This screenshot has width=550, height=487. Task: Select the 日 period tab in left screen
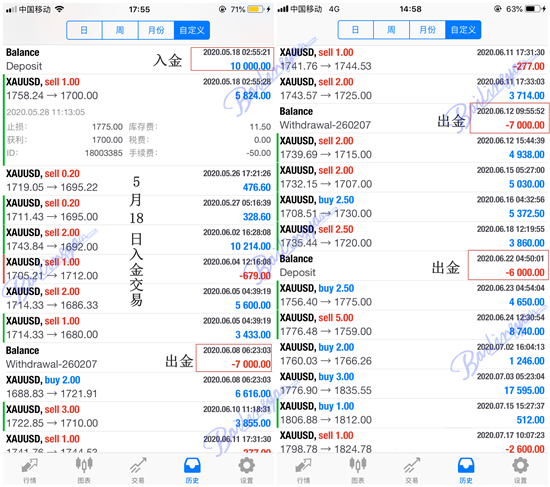pos(84,30)
